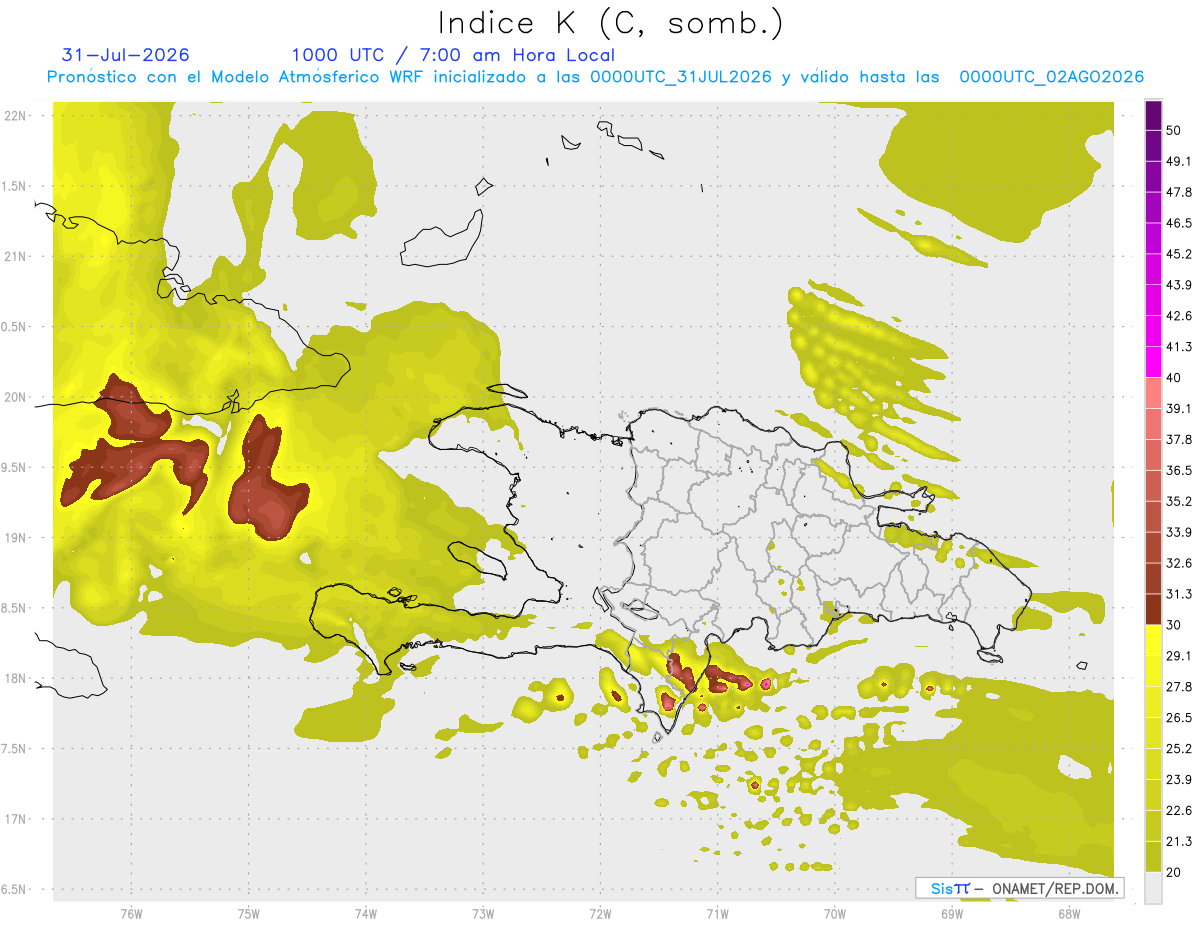This screenshot has width=1200, height=927.
Task: Click the 'SisTT – ONAMET/REP.DOM.' credit box
Action: click(1019, 888)
